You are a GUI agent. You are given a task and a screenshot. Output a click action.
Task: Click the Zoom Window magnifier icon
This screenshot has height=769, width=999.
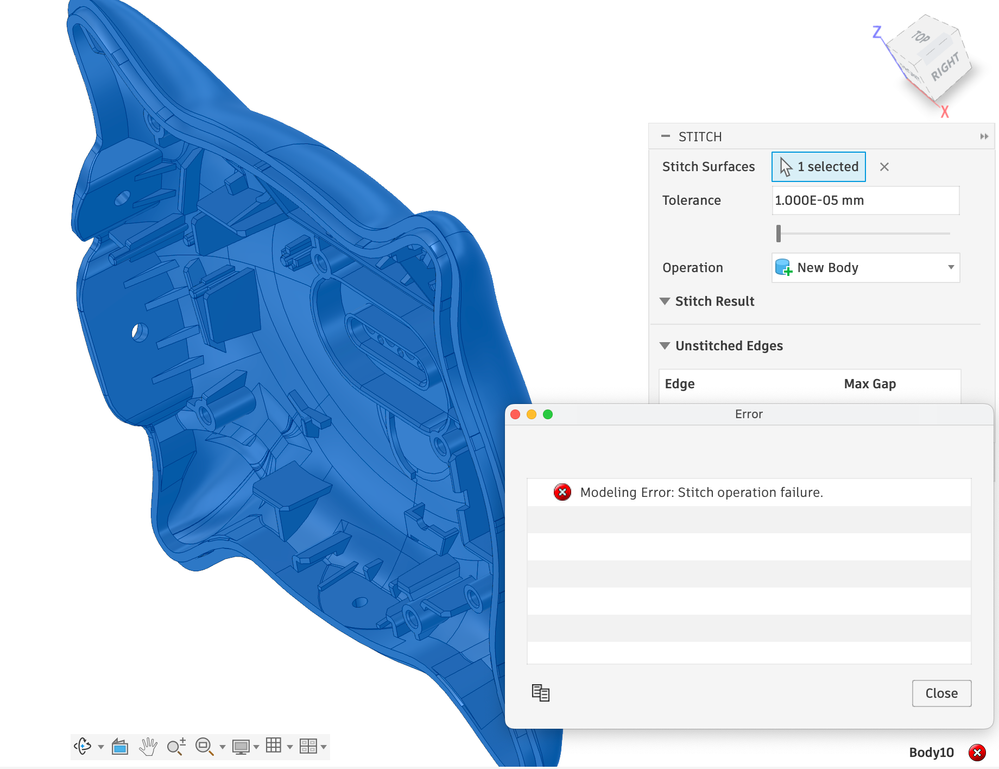pos(204,746)
